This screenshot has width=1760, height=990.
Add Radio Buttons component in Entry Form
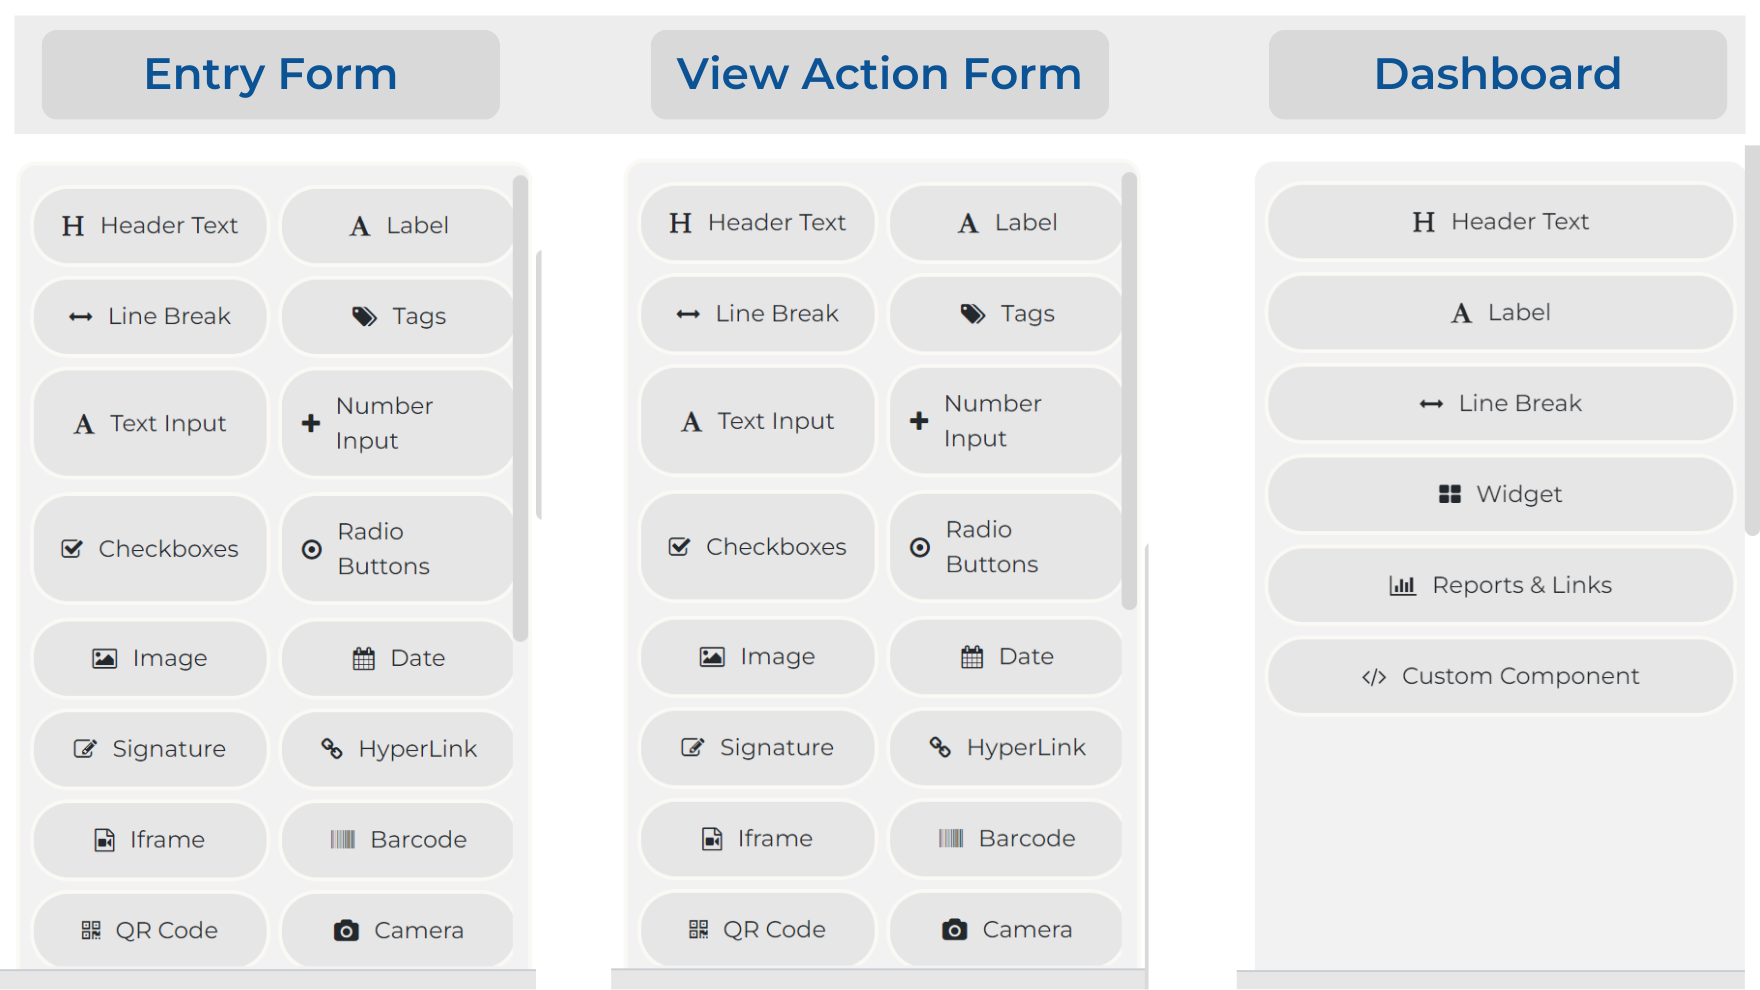[398, 549]
